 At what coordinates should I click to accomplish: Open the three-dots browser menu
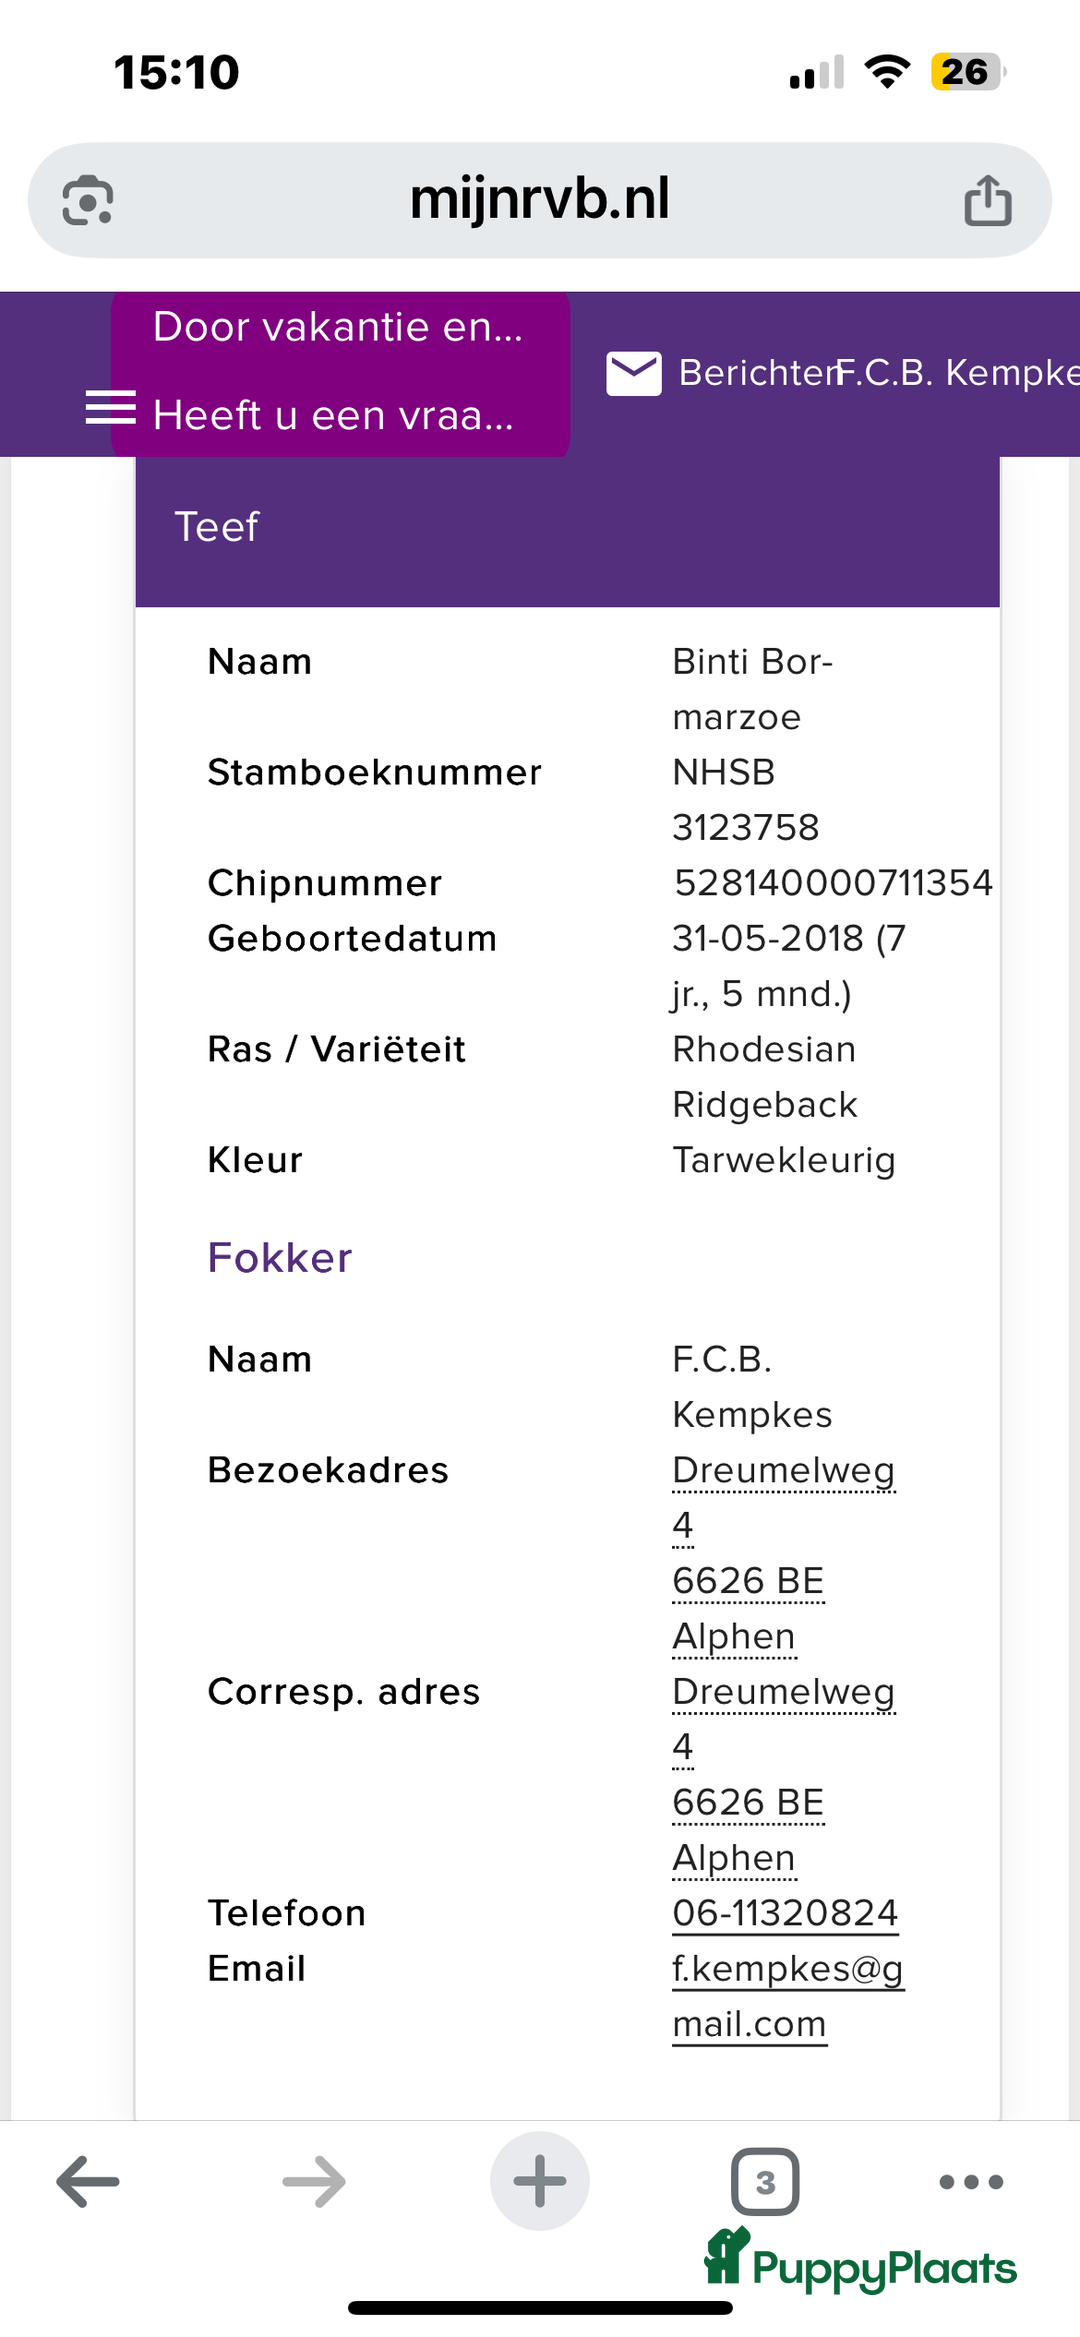[x=971, y=2181]
